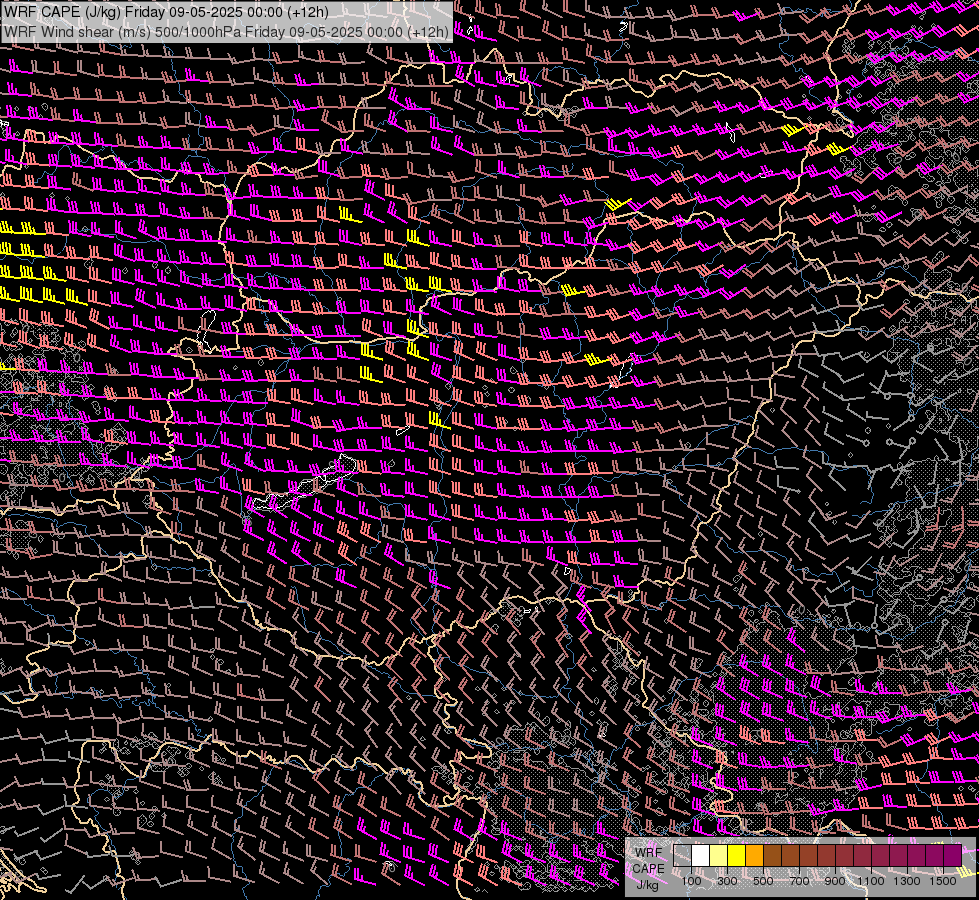Image resolution: width=979 pixels, height=900 pixels.
Task: Click the orange CAPE legend swatch
Action: [754, 855]
